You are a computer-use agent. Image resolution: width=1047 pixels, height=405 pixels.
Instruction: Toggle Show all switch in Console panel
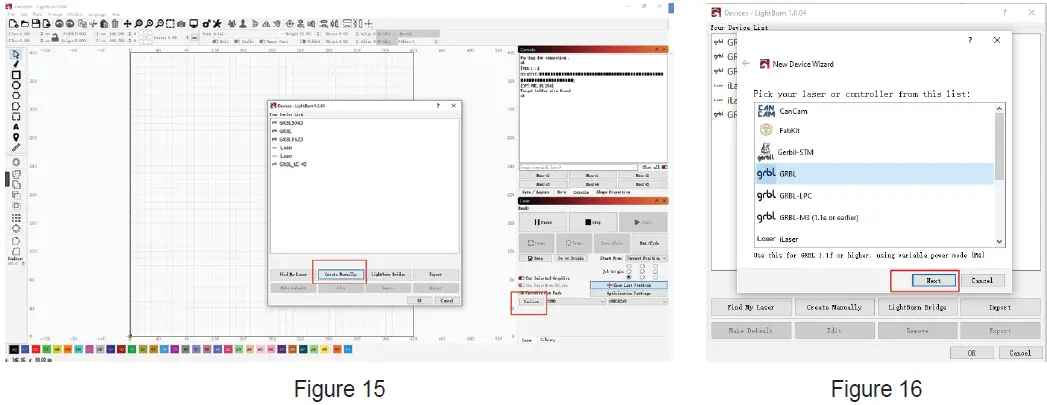tap(664, 167)
